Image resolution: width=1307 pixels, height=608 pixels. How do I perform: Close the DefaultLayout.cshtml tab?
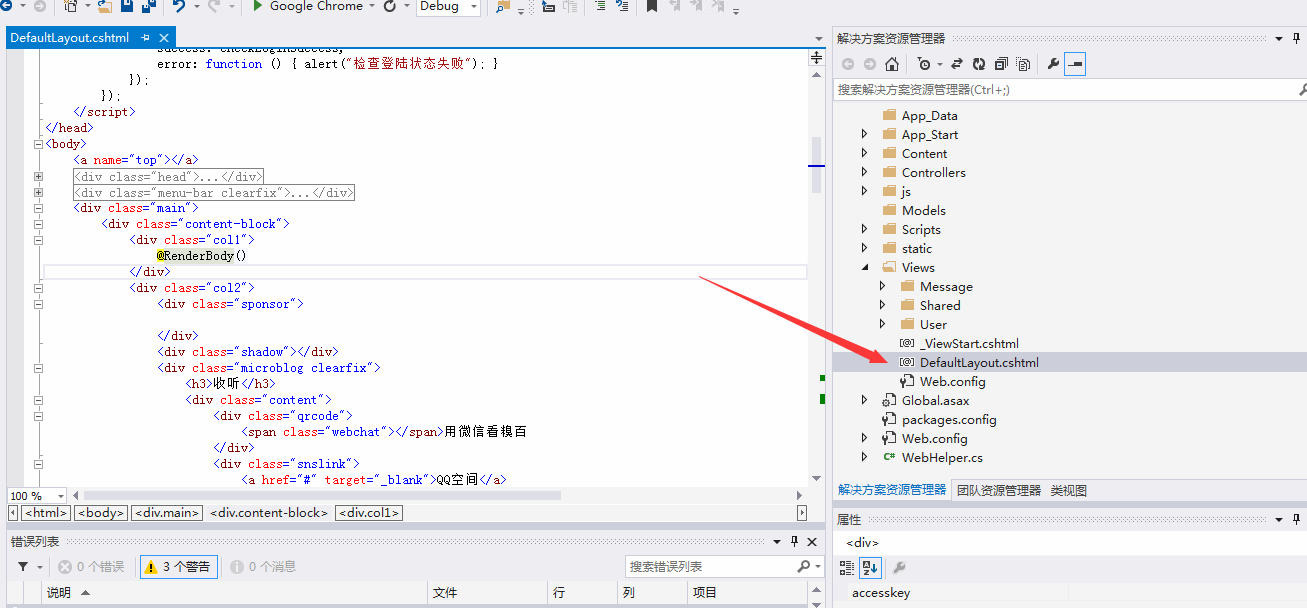point(165,38)
